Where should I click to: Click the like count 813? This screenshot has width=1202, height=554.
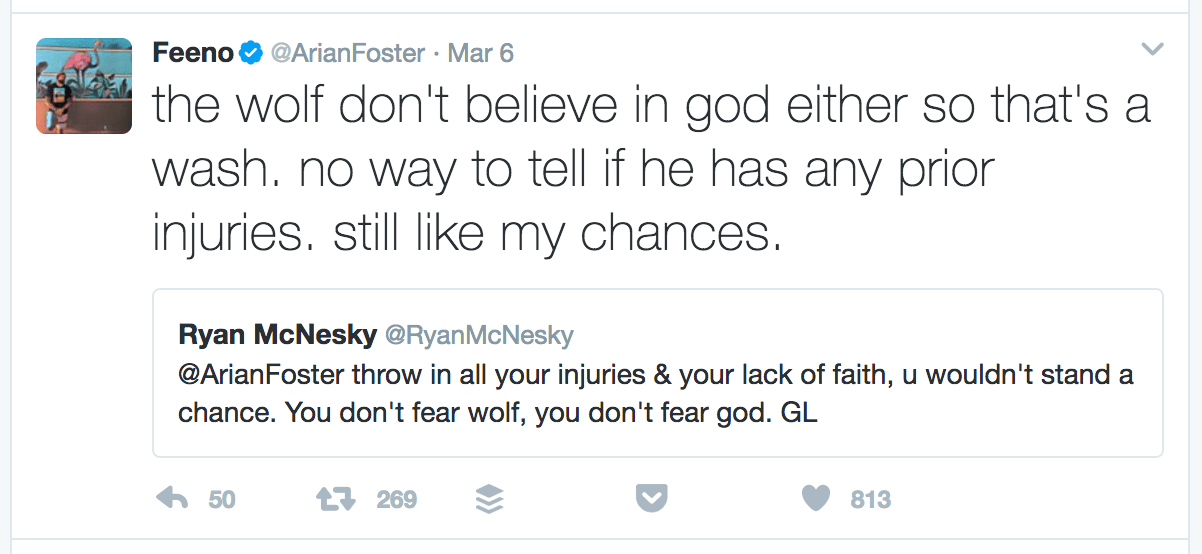point(870,499)
